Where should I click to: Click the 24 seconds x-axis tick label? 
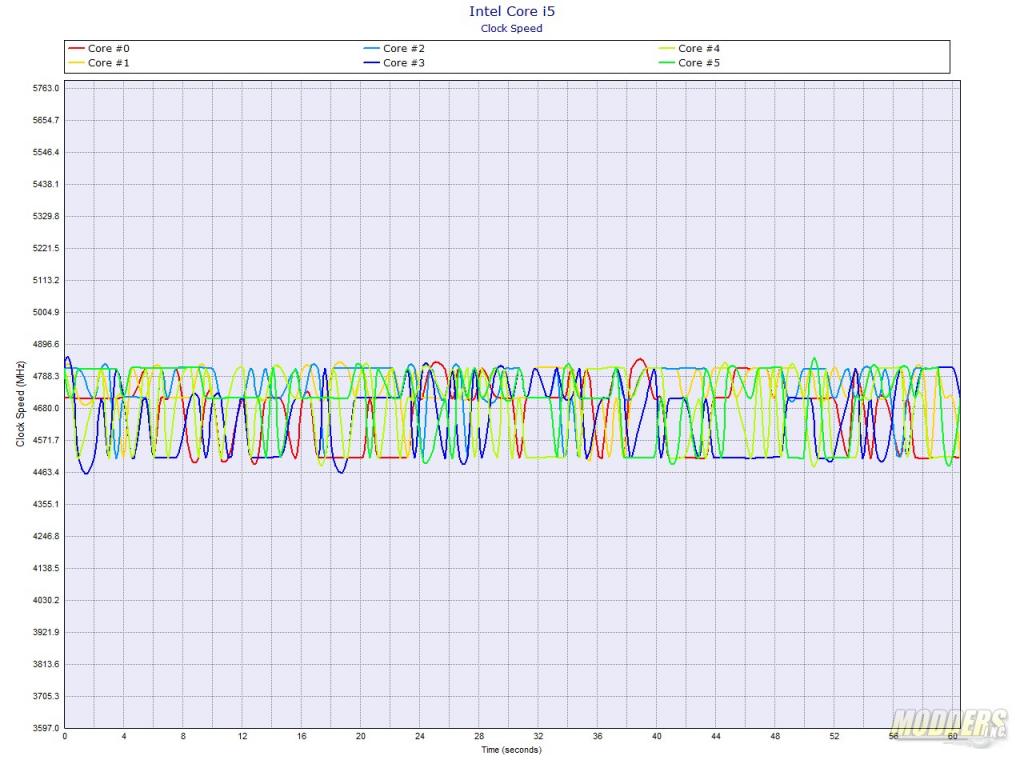420,736
